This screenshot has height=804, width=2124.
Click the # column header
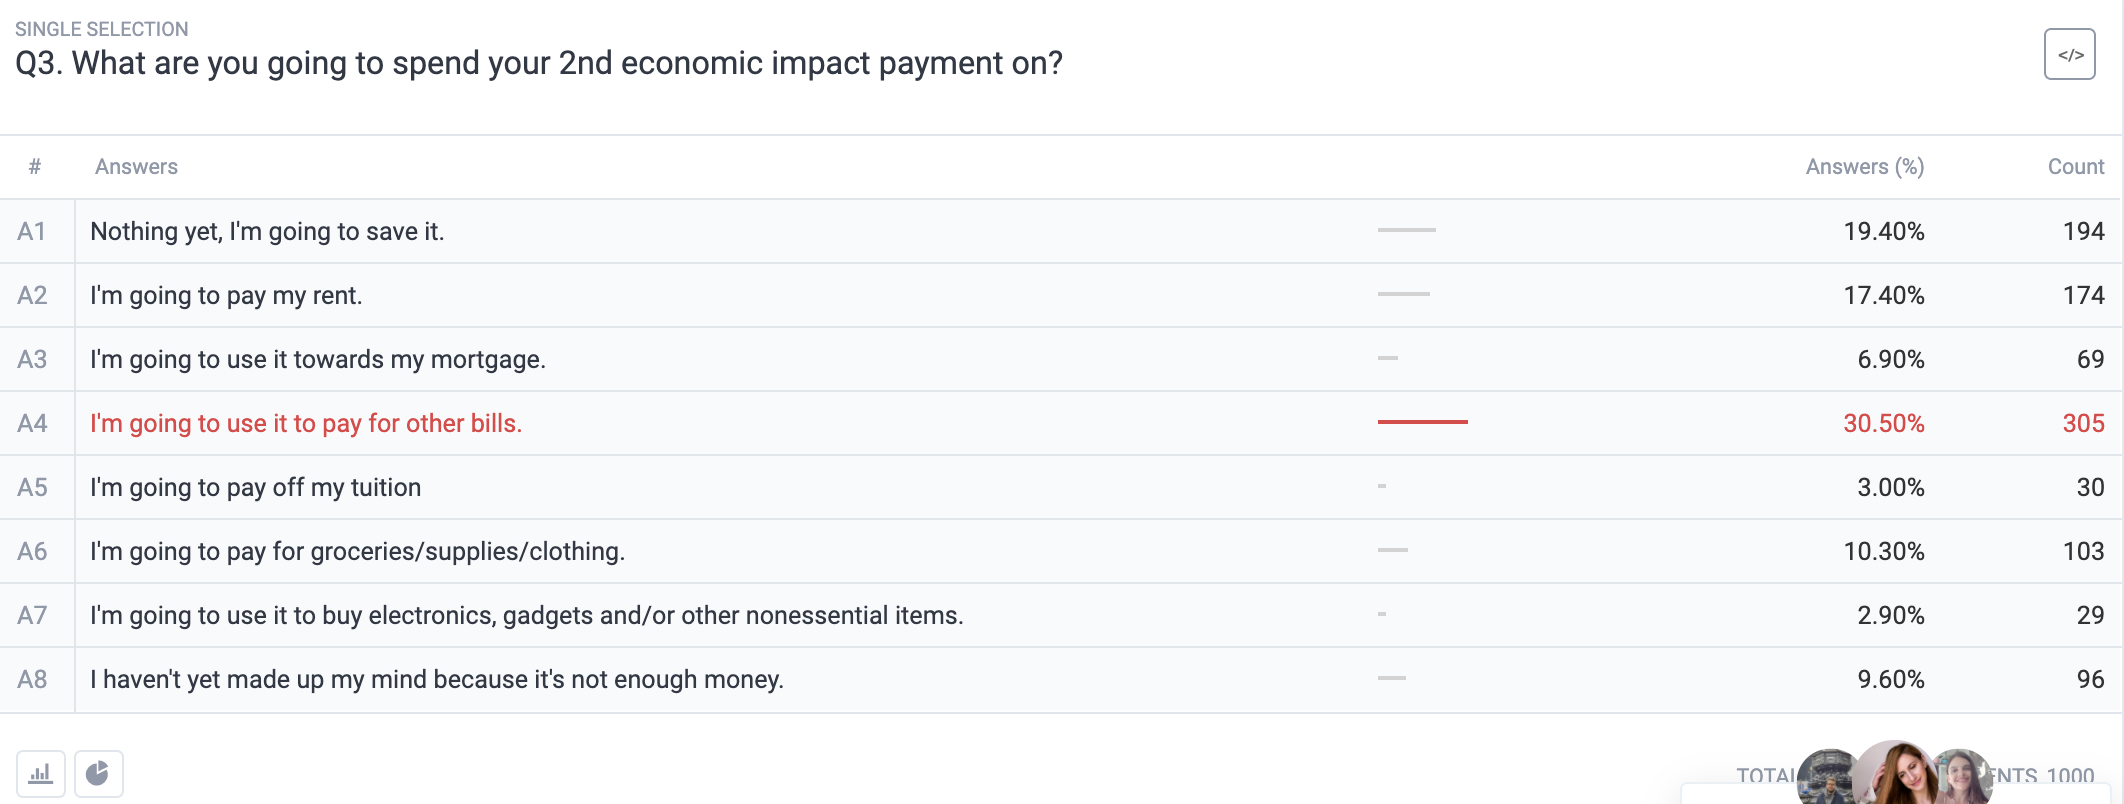[35, 167]
